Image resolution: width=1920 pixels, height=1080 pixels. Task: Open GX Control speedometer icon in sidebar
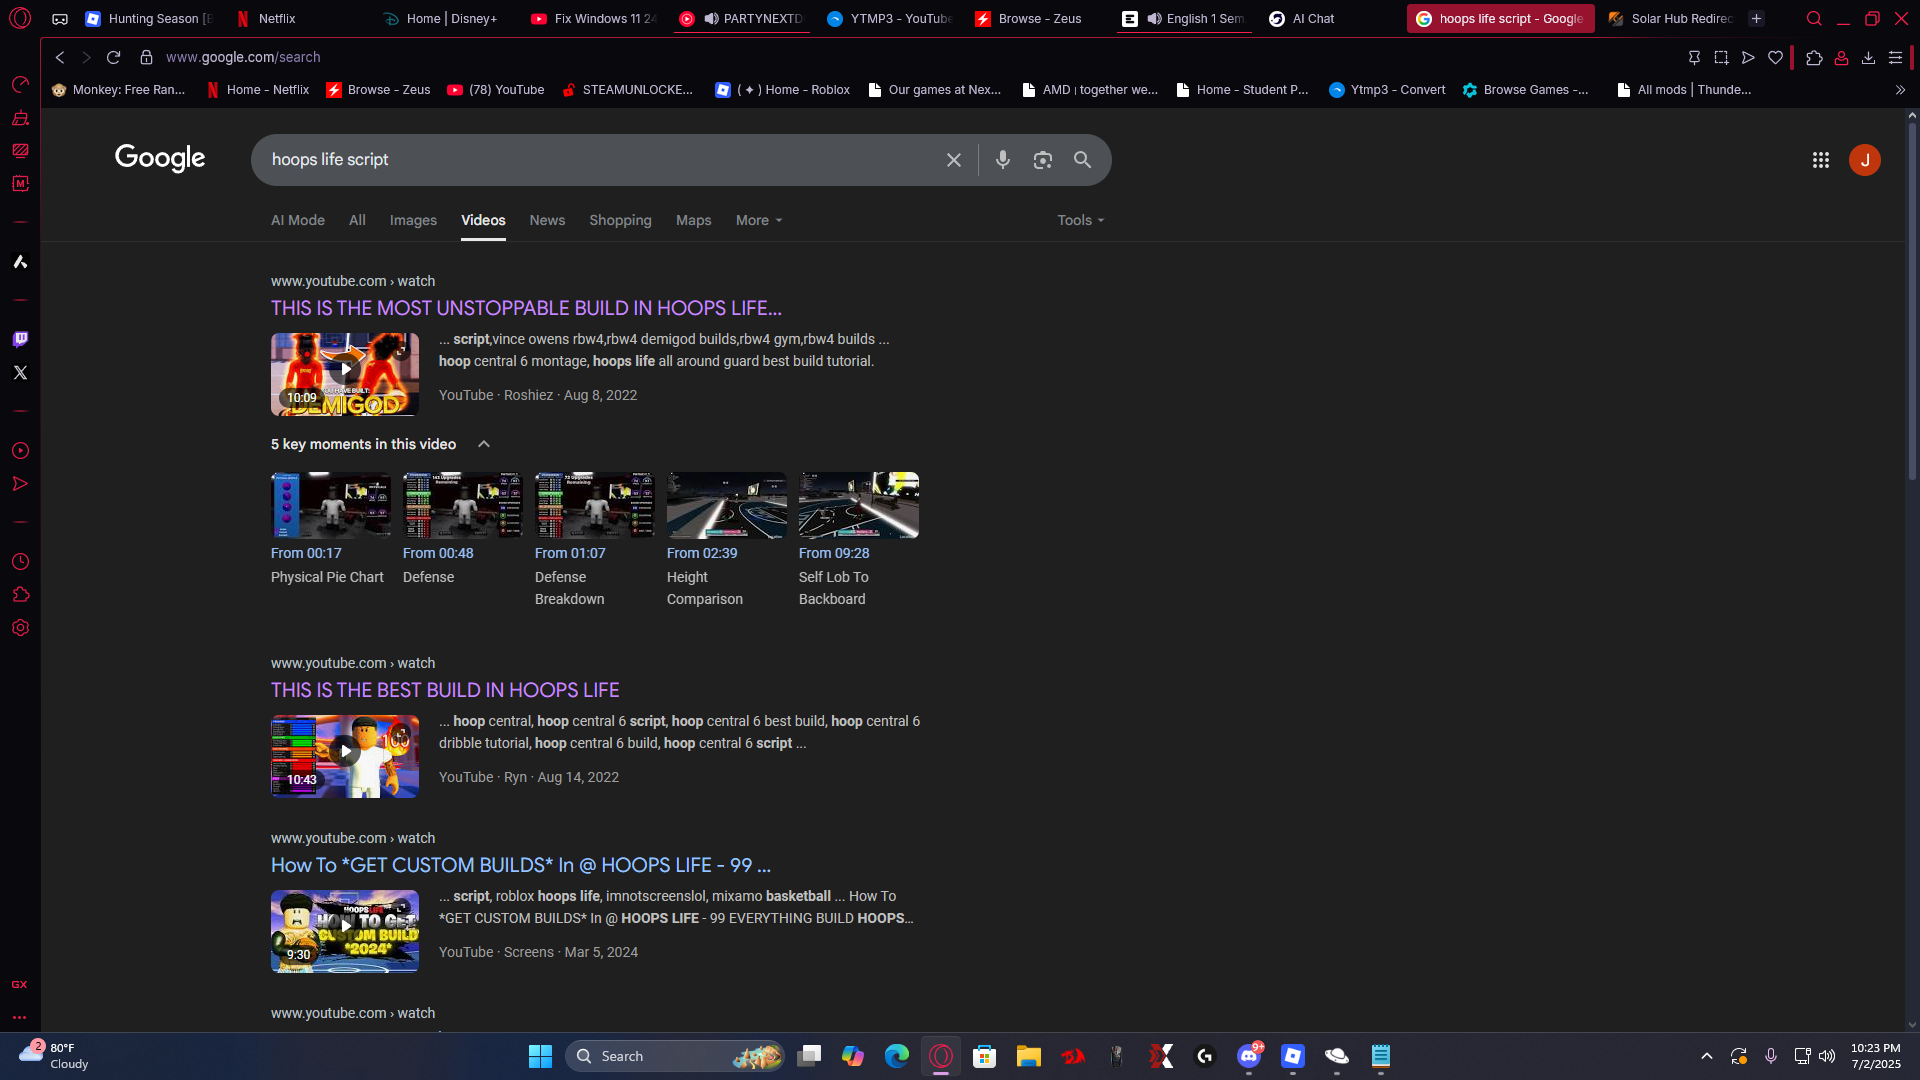point(20,84)
